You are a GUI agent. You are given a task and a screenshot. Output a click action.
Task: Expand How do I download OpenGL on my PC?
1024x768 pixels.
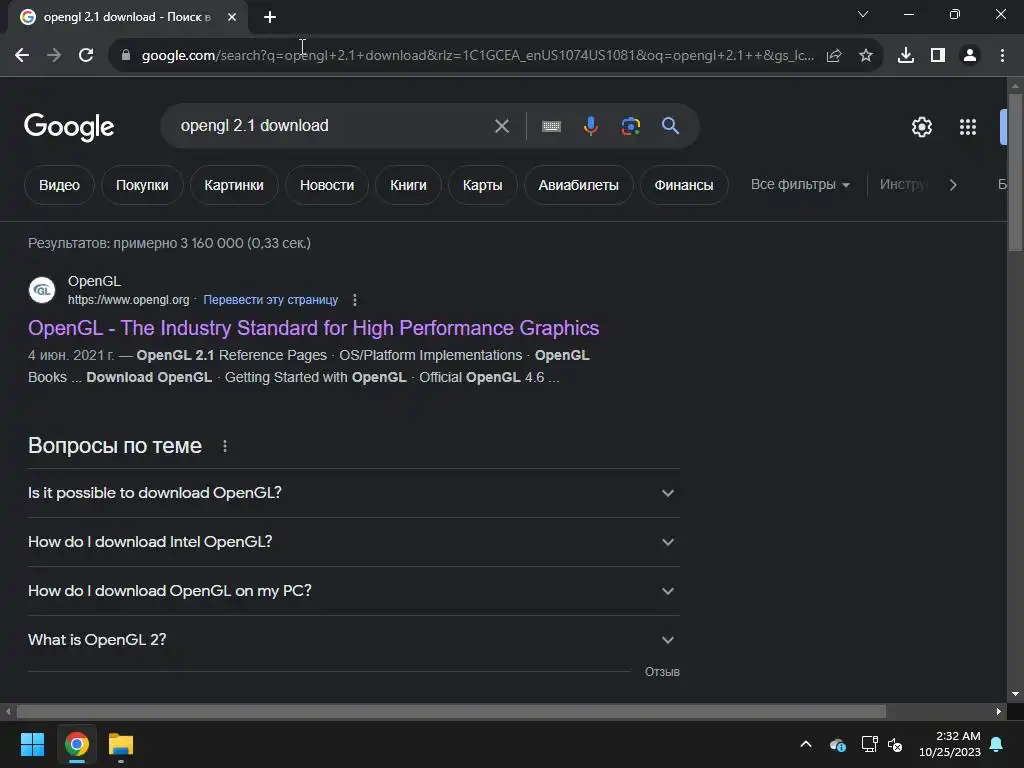pyautogui.click(x=353, y=591)
